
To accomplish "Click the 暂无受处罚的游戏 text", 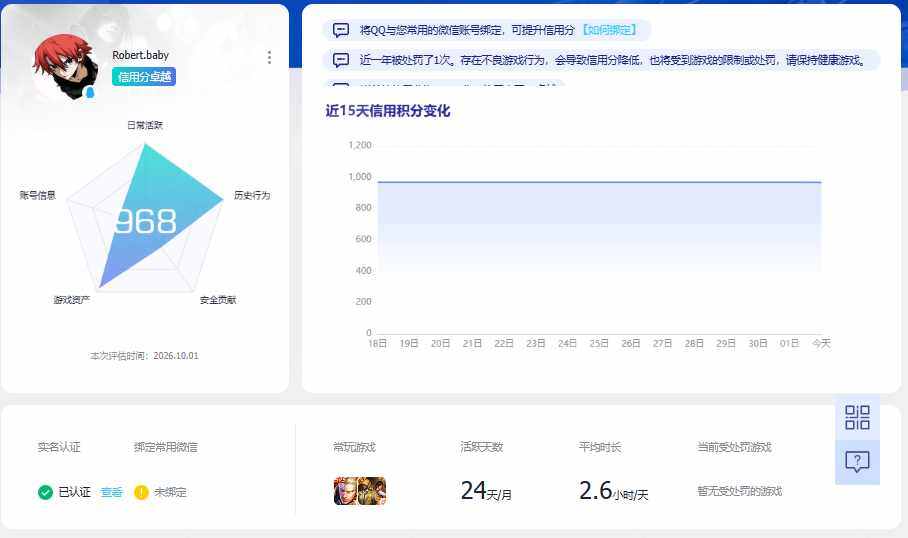I will tap(739, 491).
